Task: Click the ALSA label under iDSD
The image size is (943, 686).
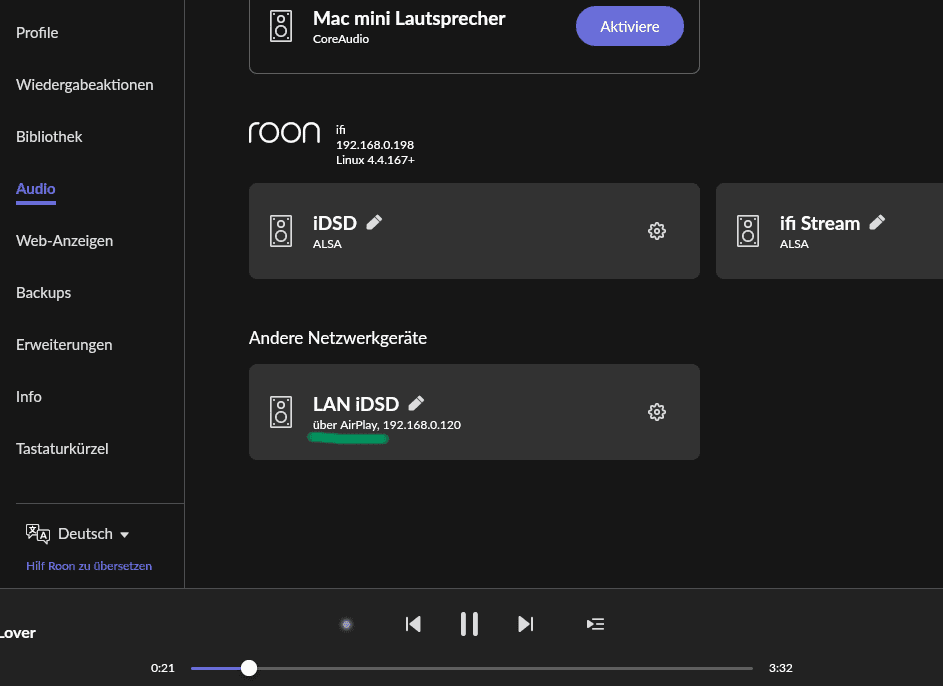Action: (x=327, y=244)
